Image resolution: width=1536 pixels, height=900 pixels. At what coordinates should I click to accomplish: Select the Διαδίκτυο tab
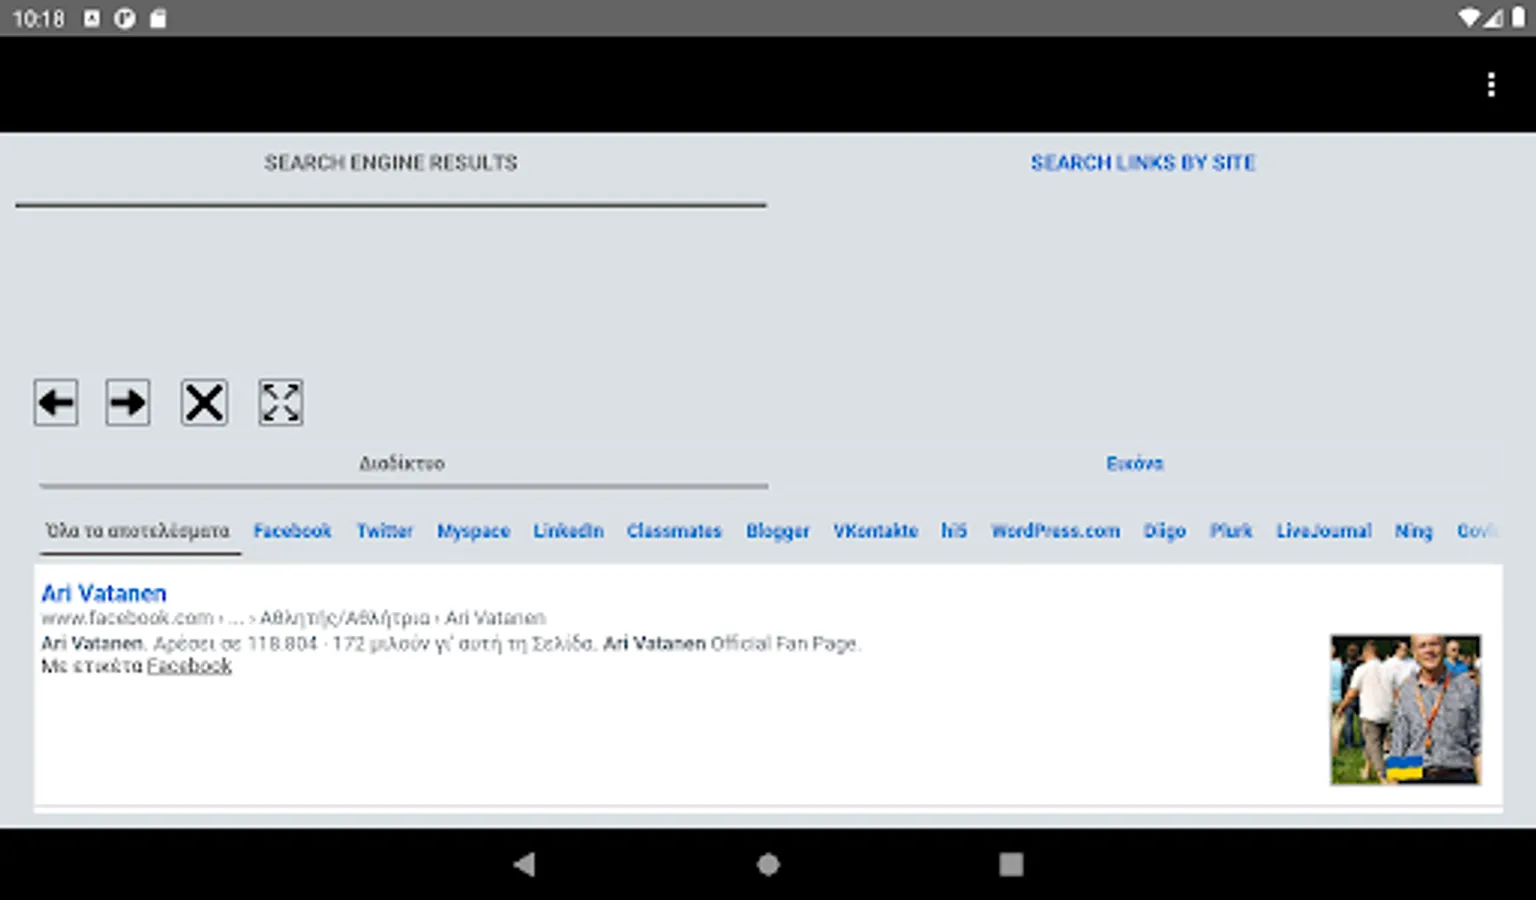[403, 464]
